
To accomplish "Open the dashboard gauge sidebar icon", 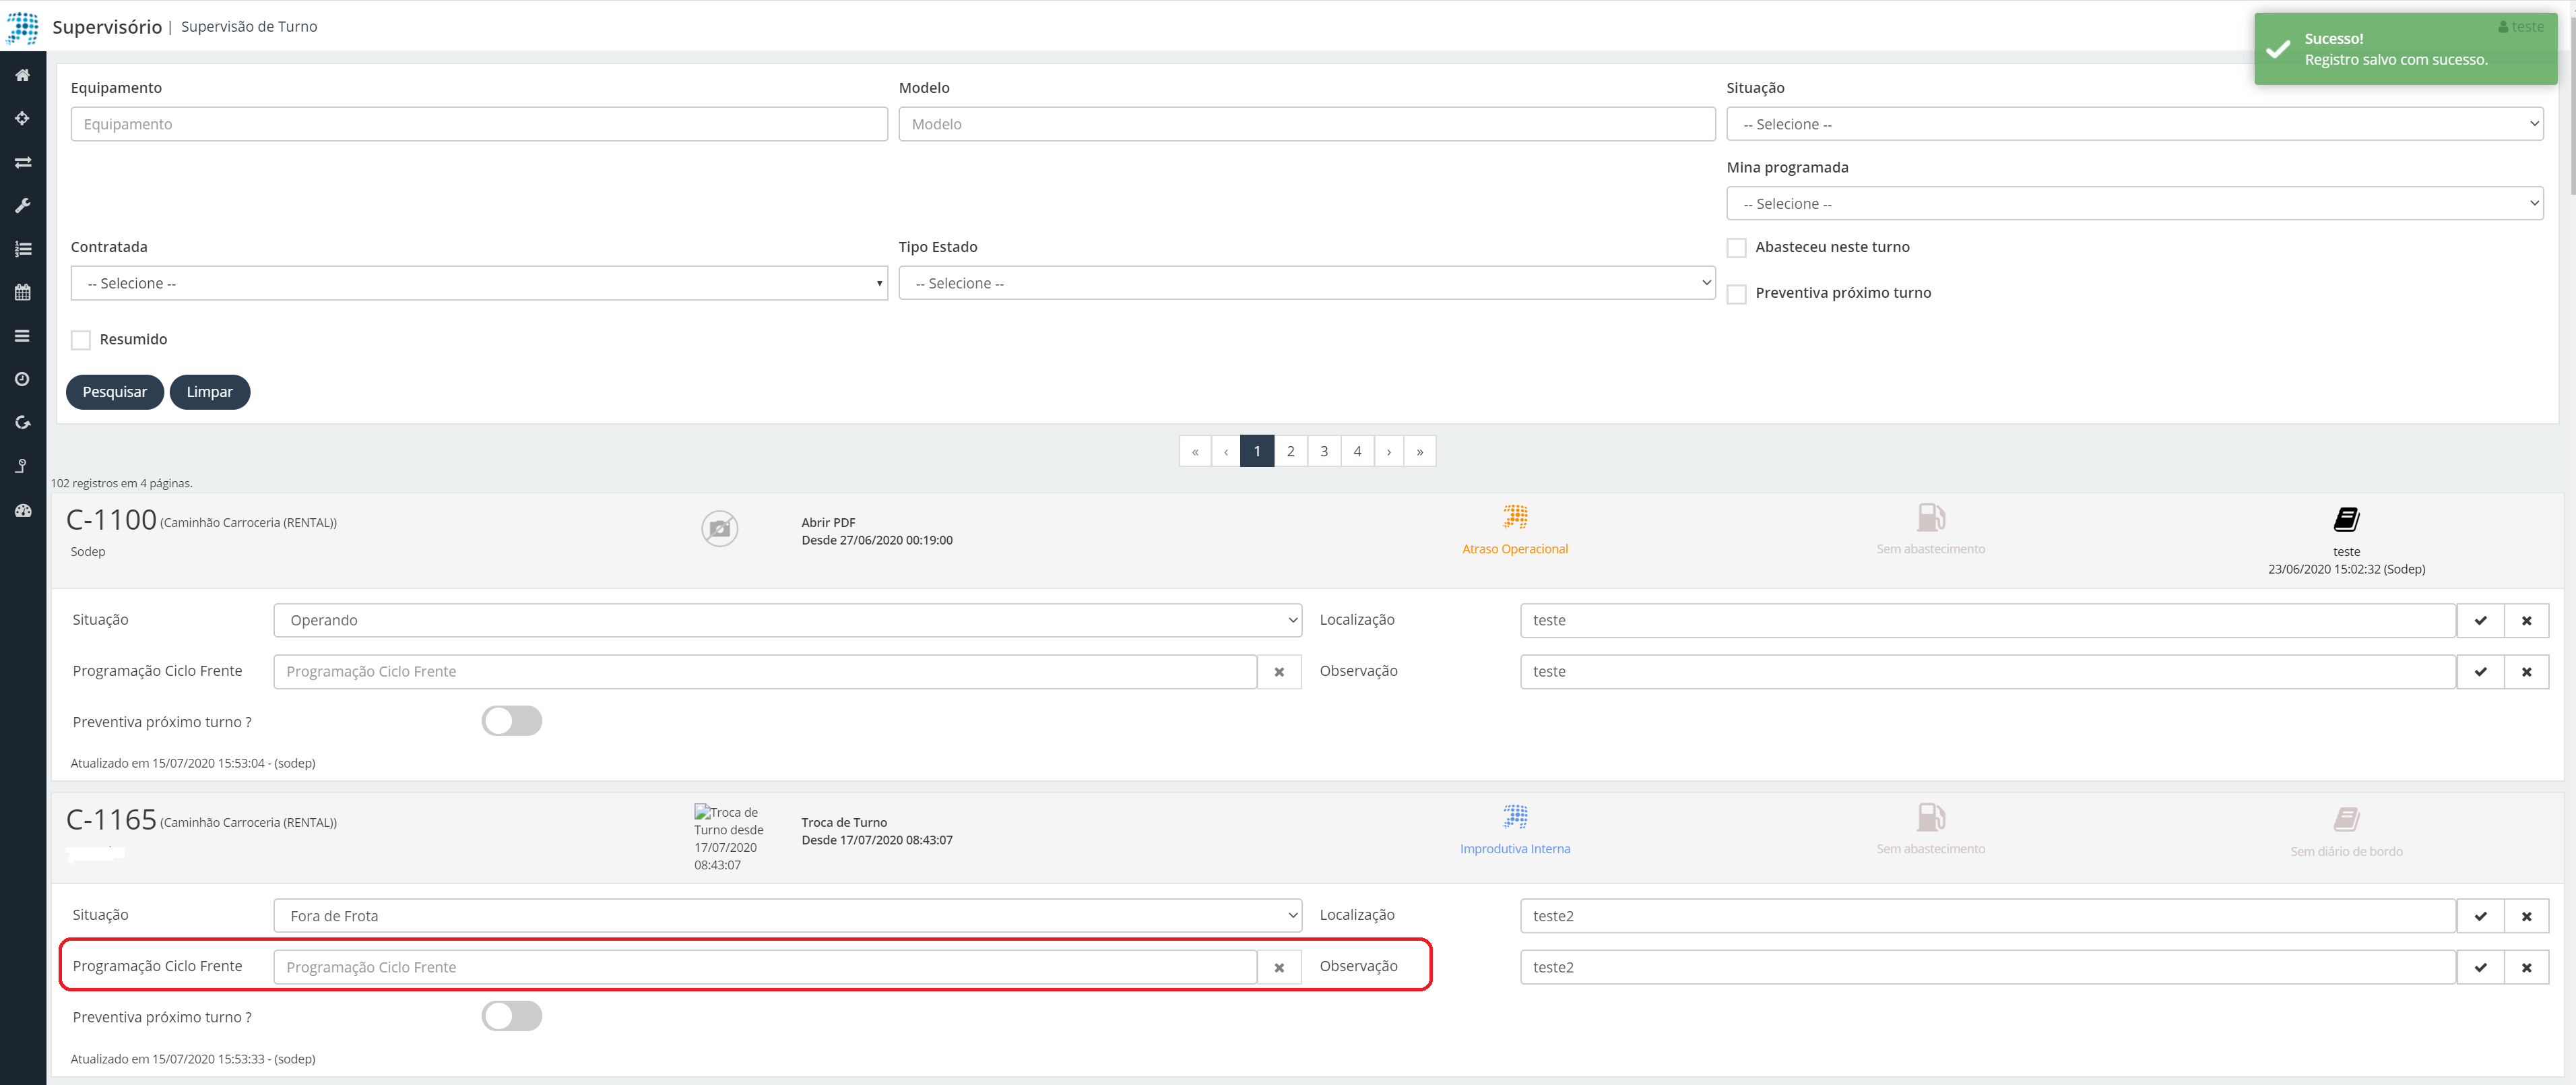I will [22, 510].
